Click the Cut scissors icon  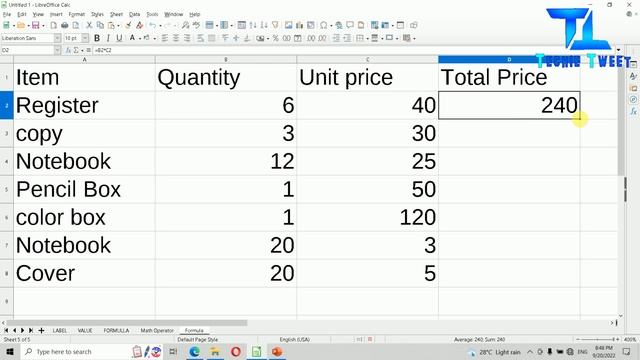(x=89, y=25)
